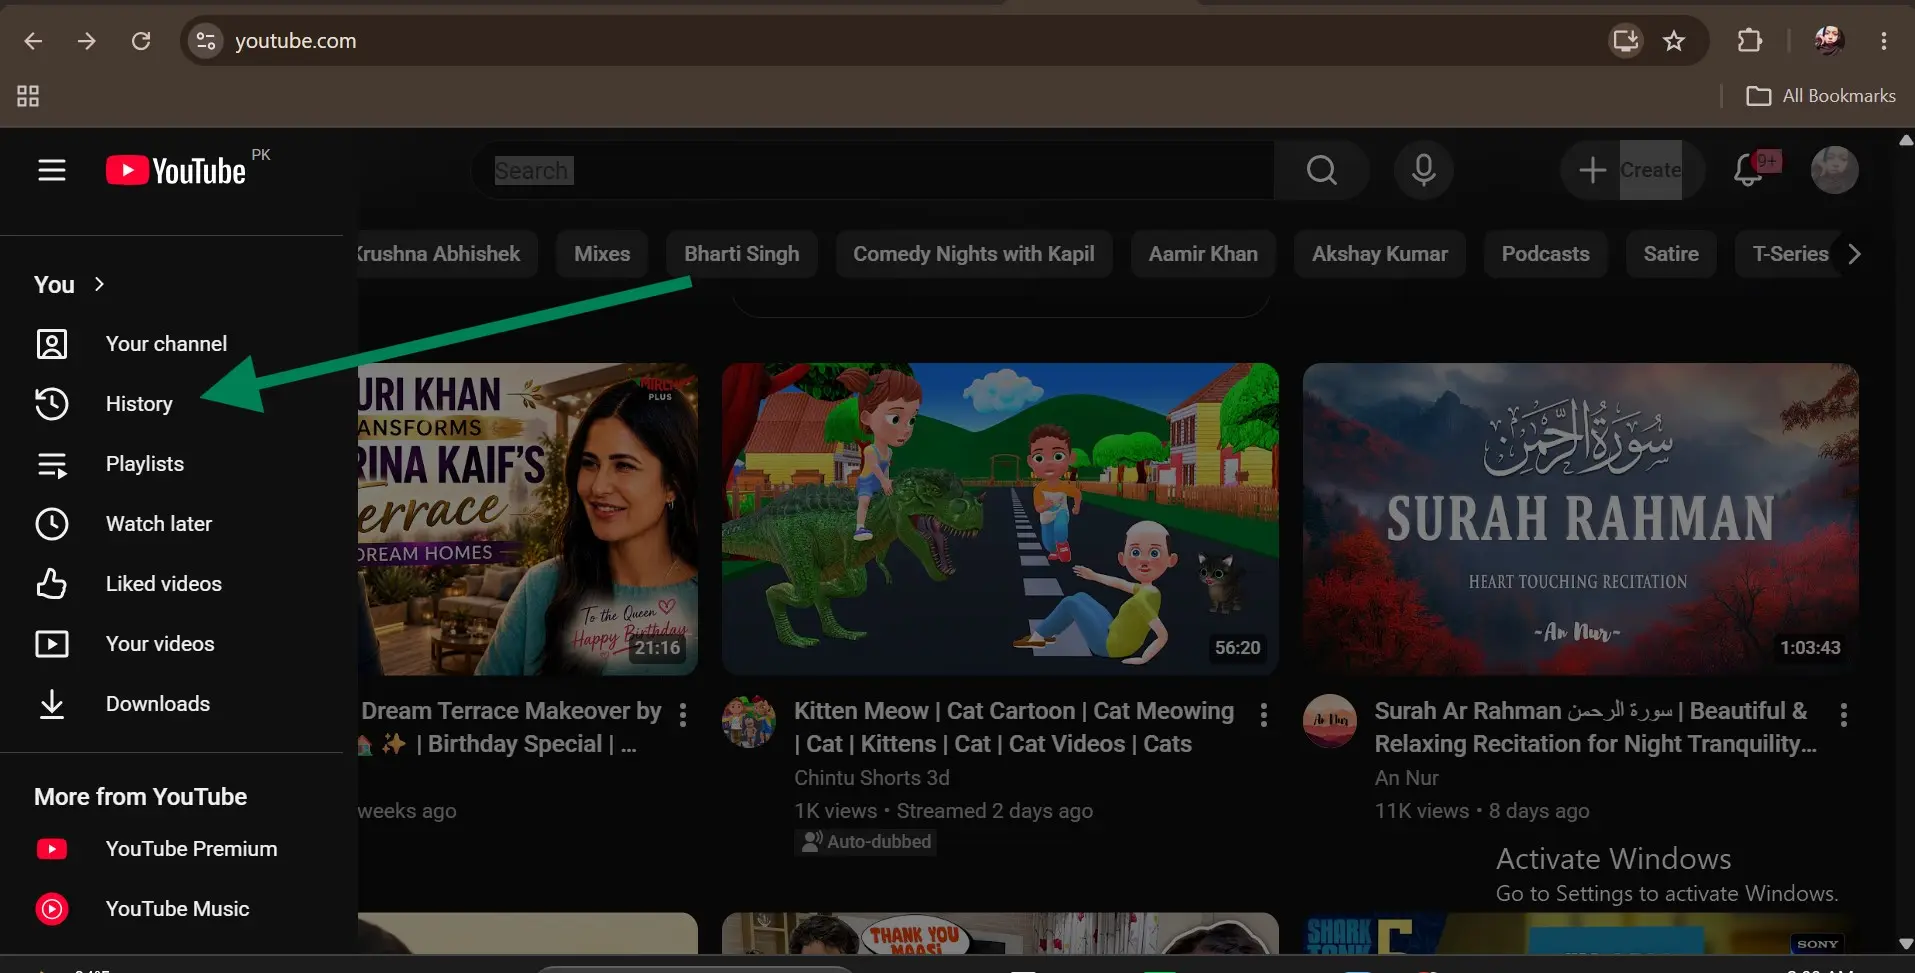1915x973 pixels.
Task: Open Chrome three-dot menu
Action: (1884, 41)
